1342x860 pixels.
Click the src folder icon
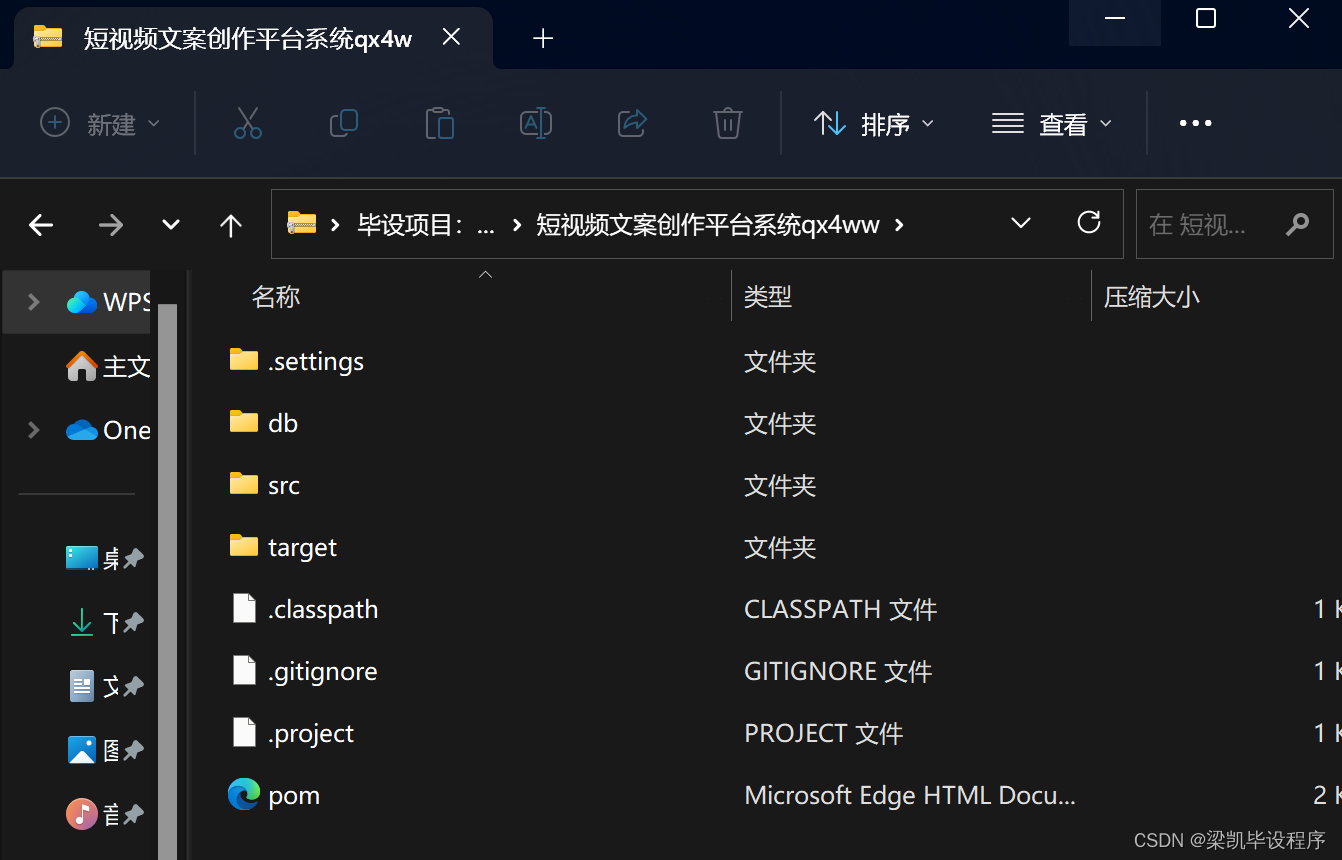244,483
